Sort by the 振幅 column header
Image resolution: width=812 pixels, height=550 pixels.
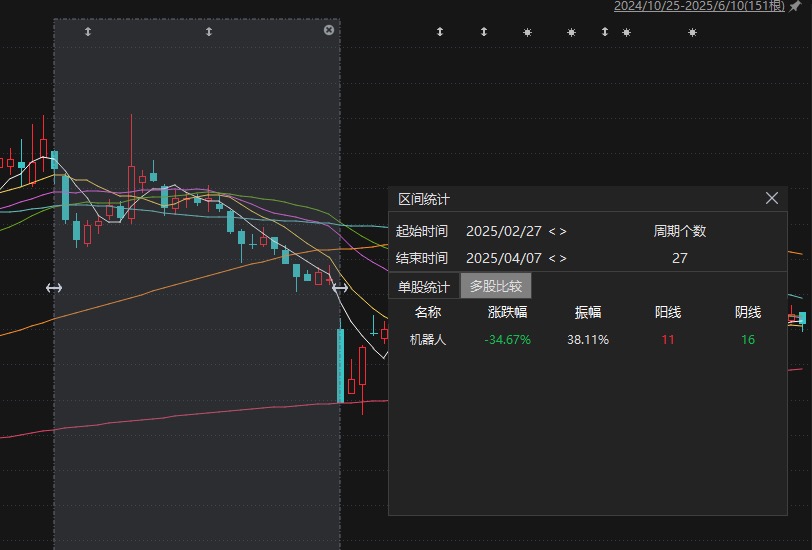click(588, 312)
